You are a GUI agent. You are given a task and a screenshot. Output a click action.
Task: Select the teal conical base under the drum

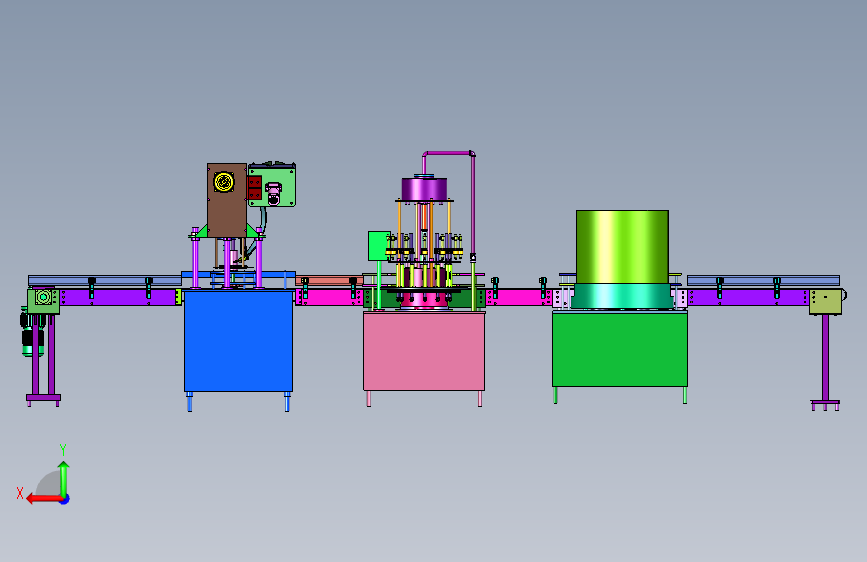pos(622,296)
